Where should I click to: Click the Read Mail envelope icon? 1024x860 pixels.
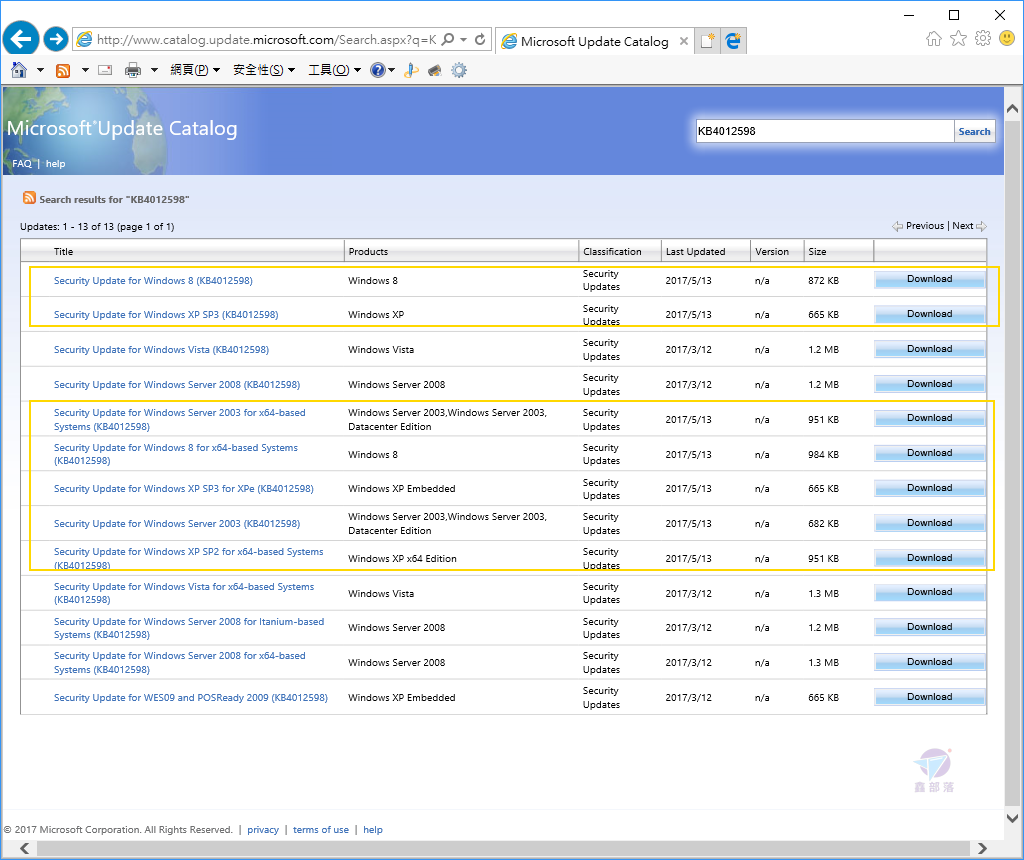click(x=105, y=70)
